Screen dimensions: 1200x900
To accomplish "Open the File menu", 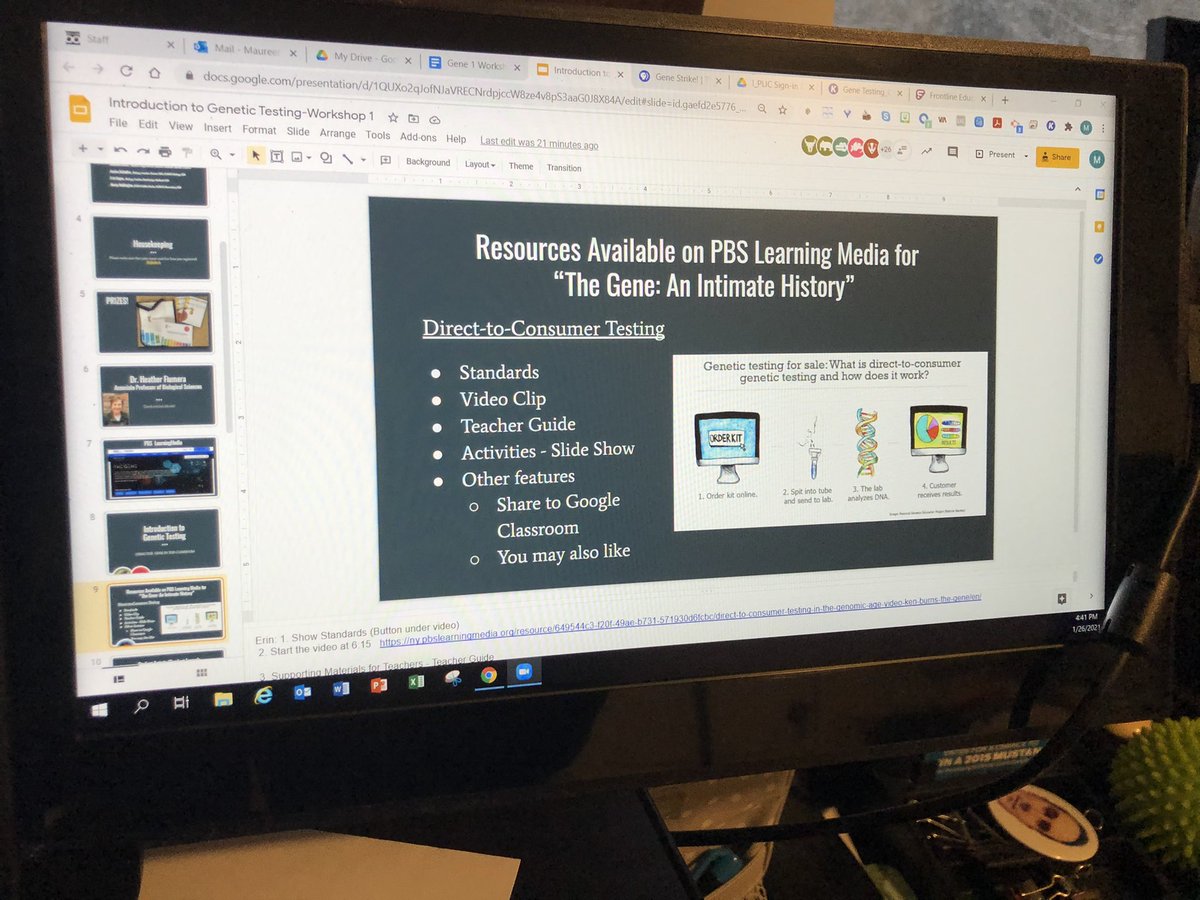I will pyautogui.click(x=118, y=124).
